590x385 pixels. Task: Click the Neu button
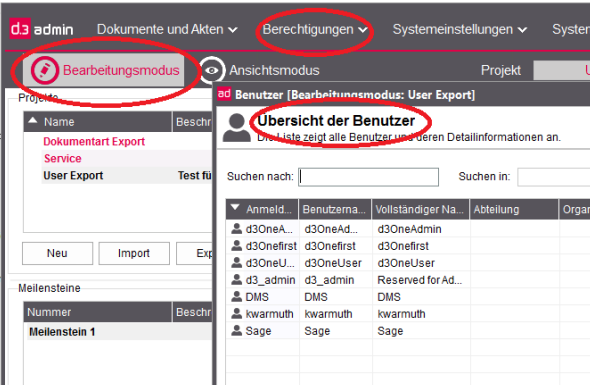click(57, 253)
